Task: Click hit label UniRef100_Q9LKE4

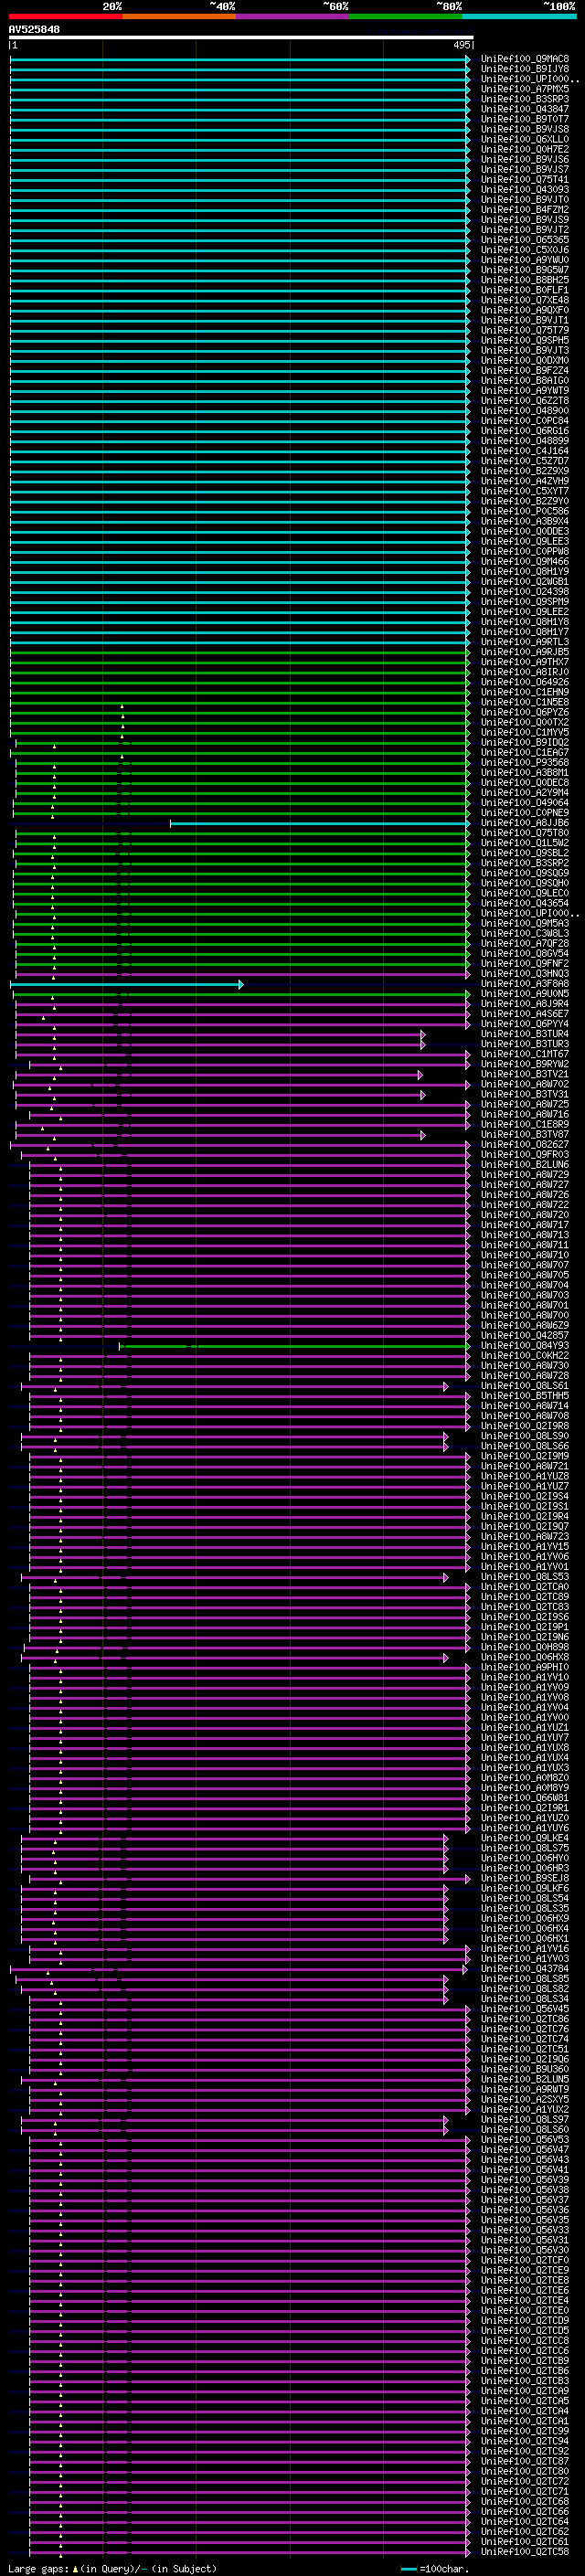Action: point(525,1838)
